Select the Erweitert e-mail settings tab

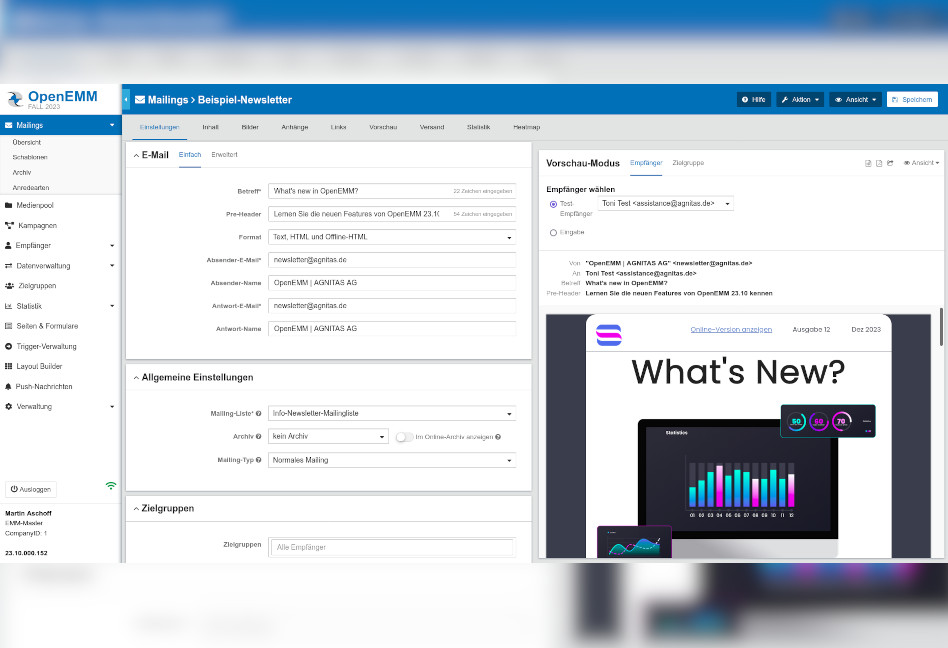click(224, 155)
